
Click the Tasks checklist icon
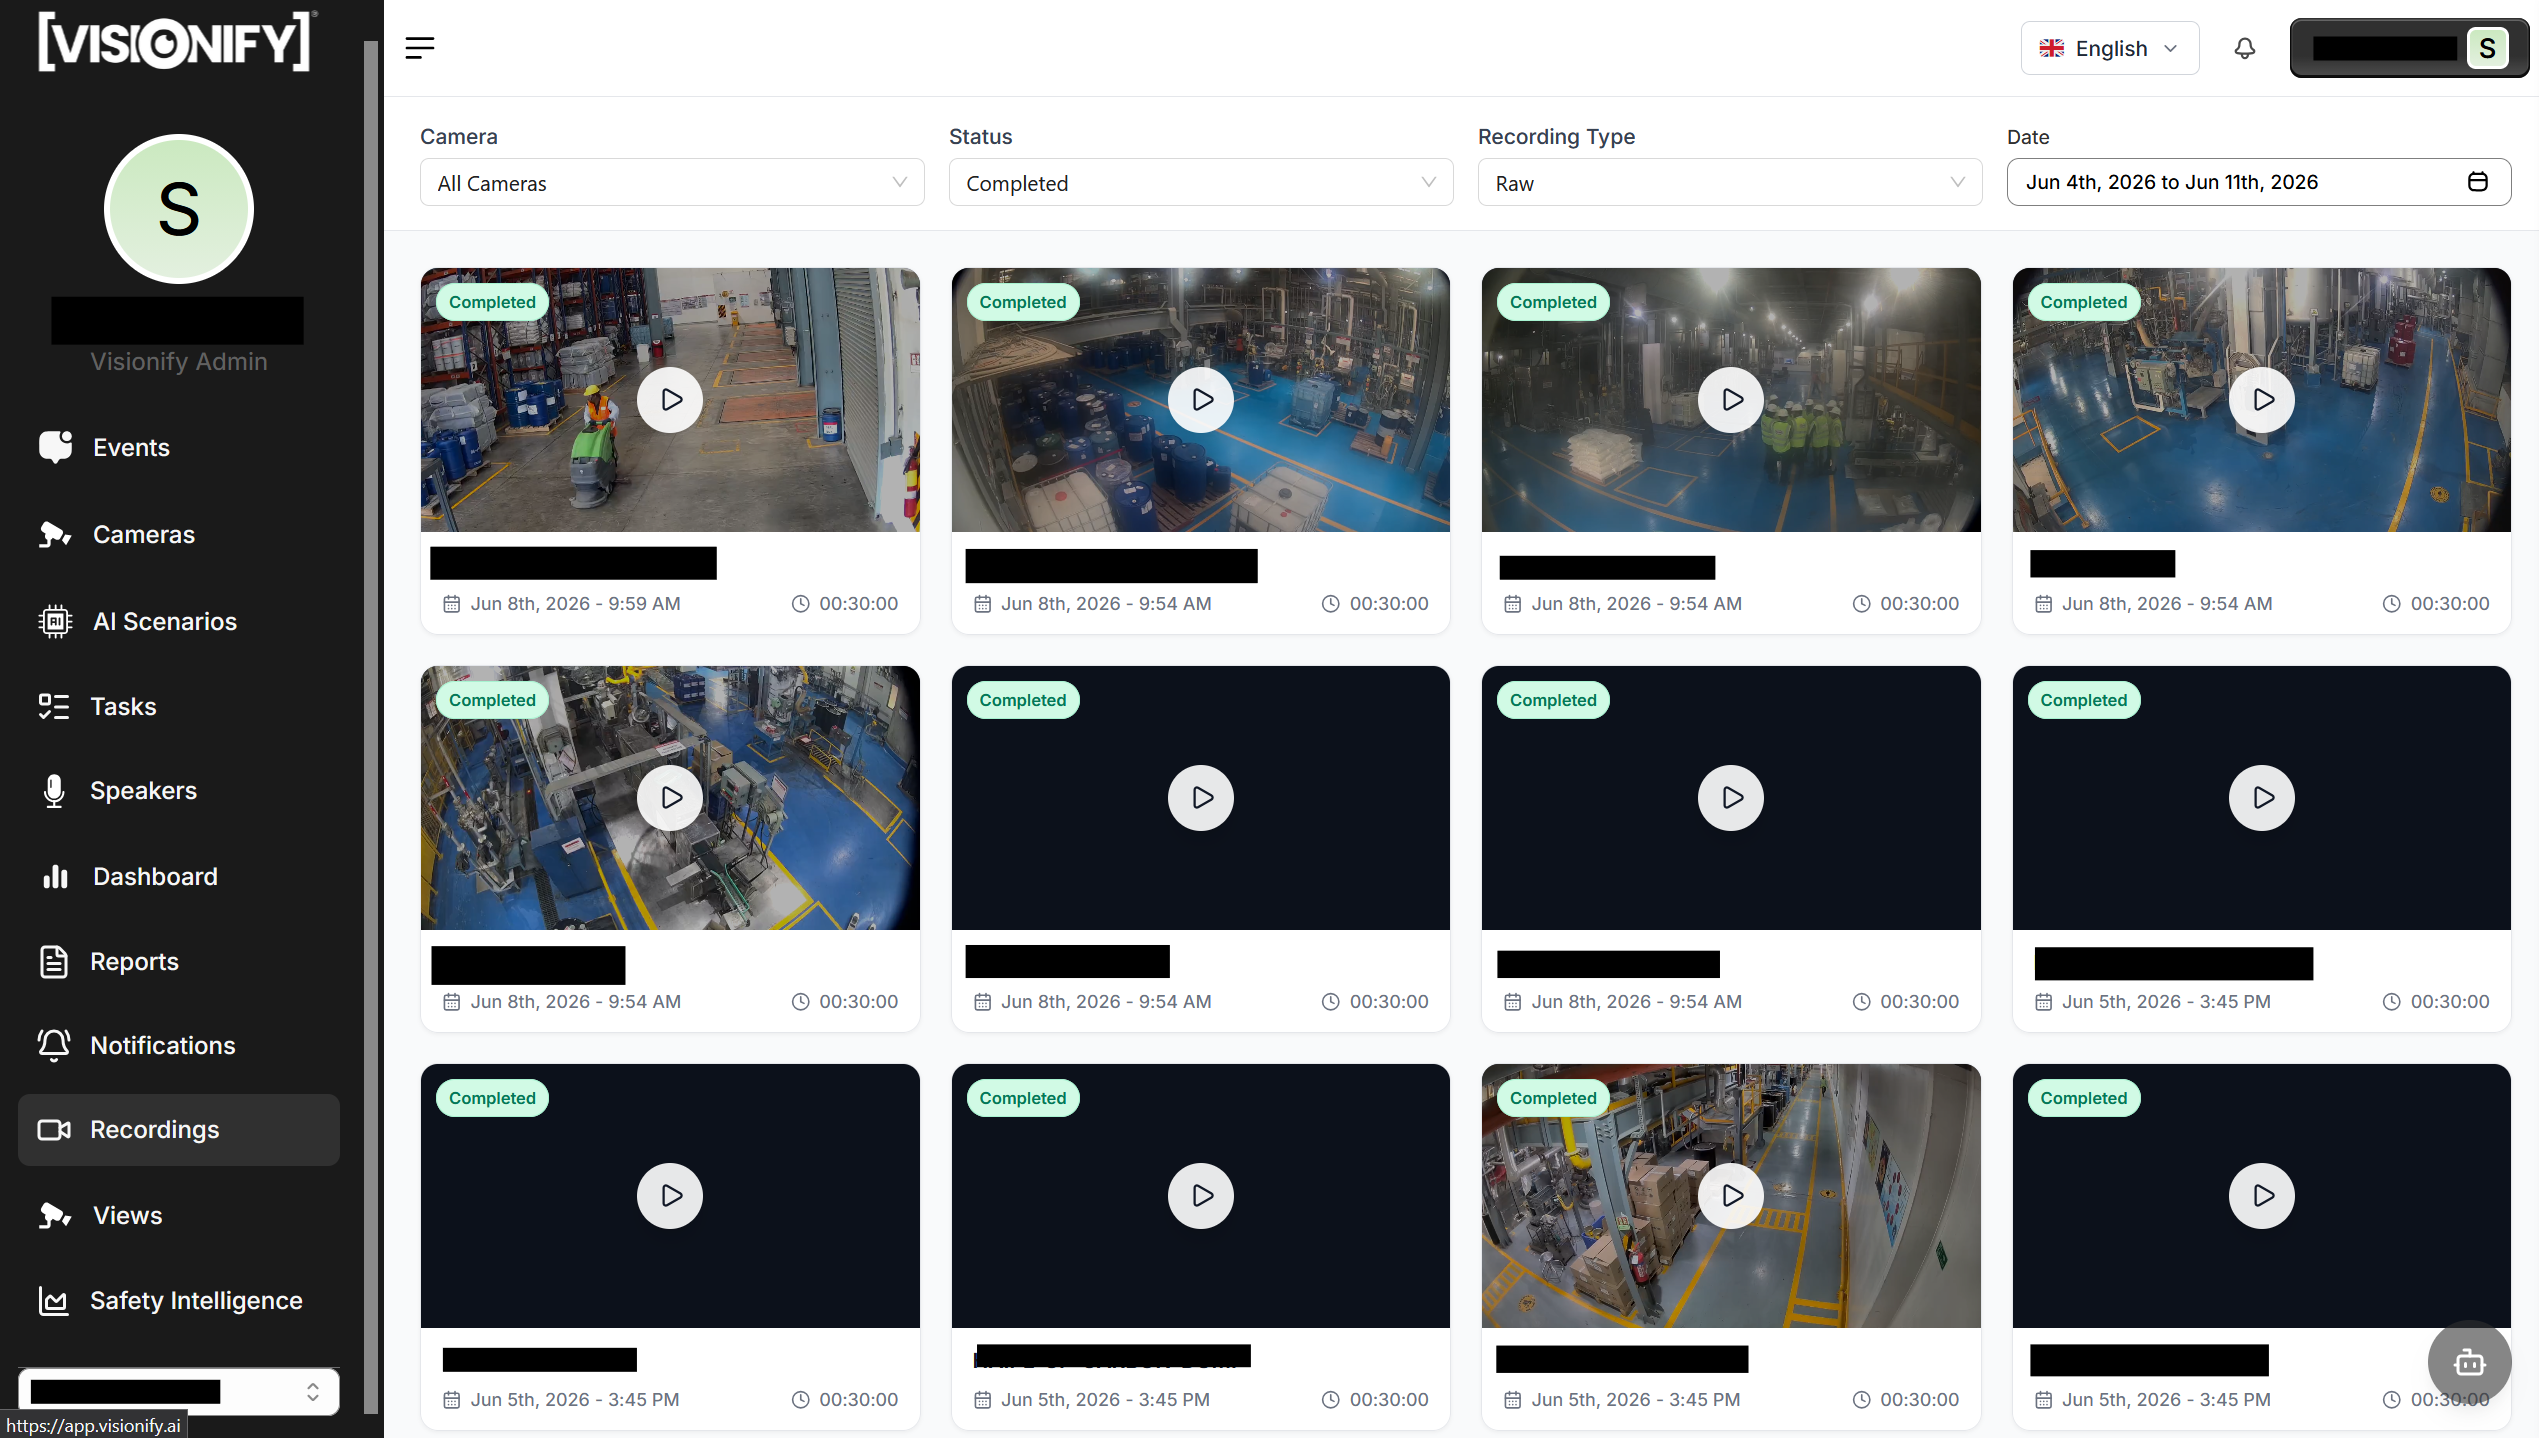coord(54,706)
